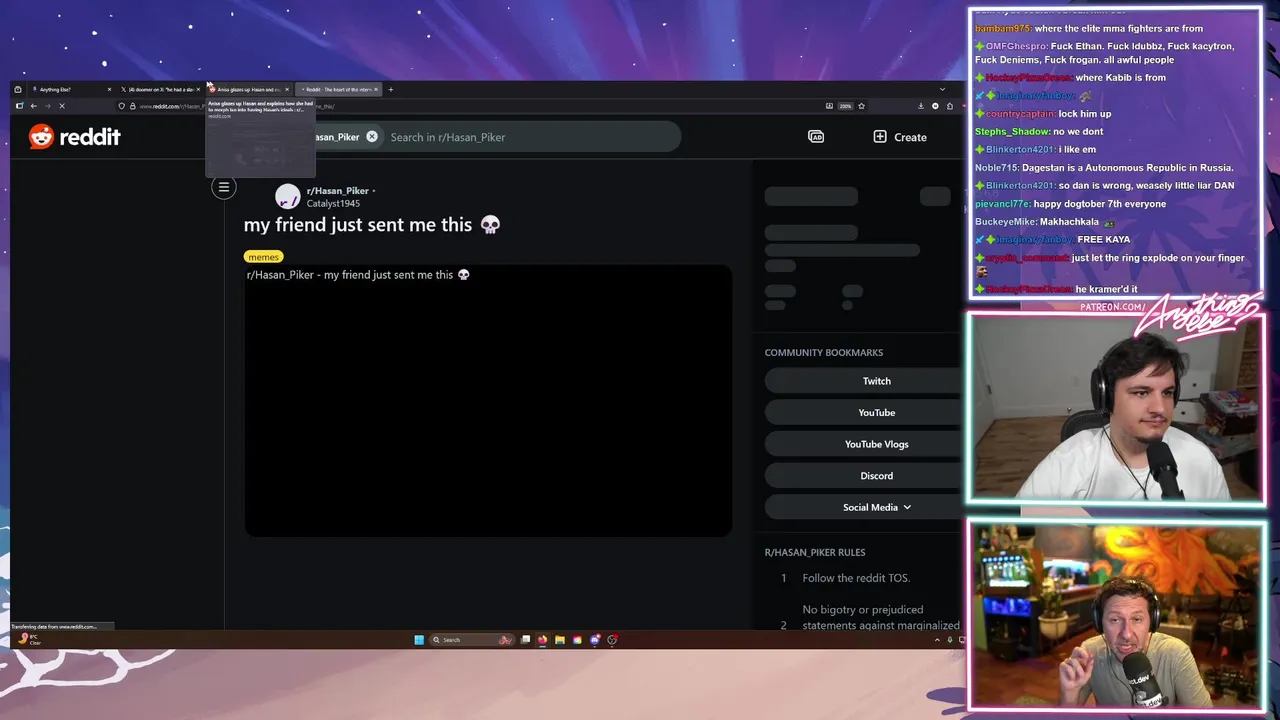Expand the Social Media bookmark dropdown

click(x=877, y=507)
